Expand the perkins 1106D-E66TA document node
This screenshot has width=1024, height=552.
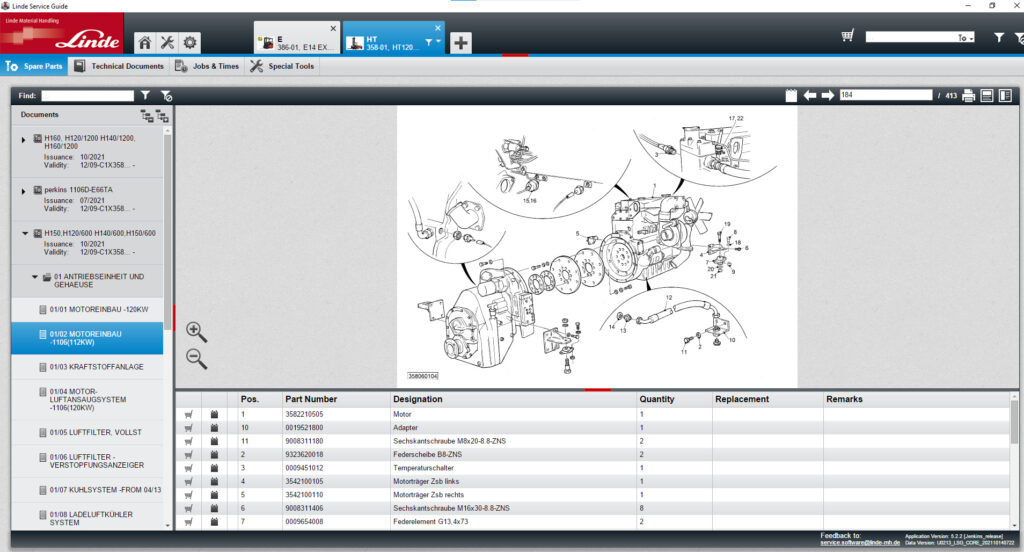click(24, 191)
